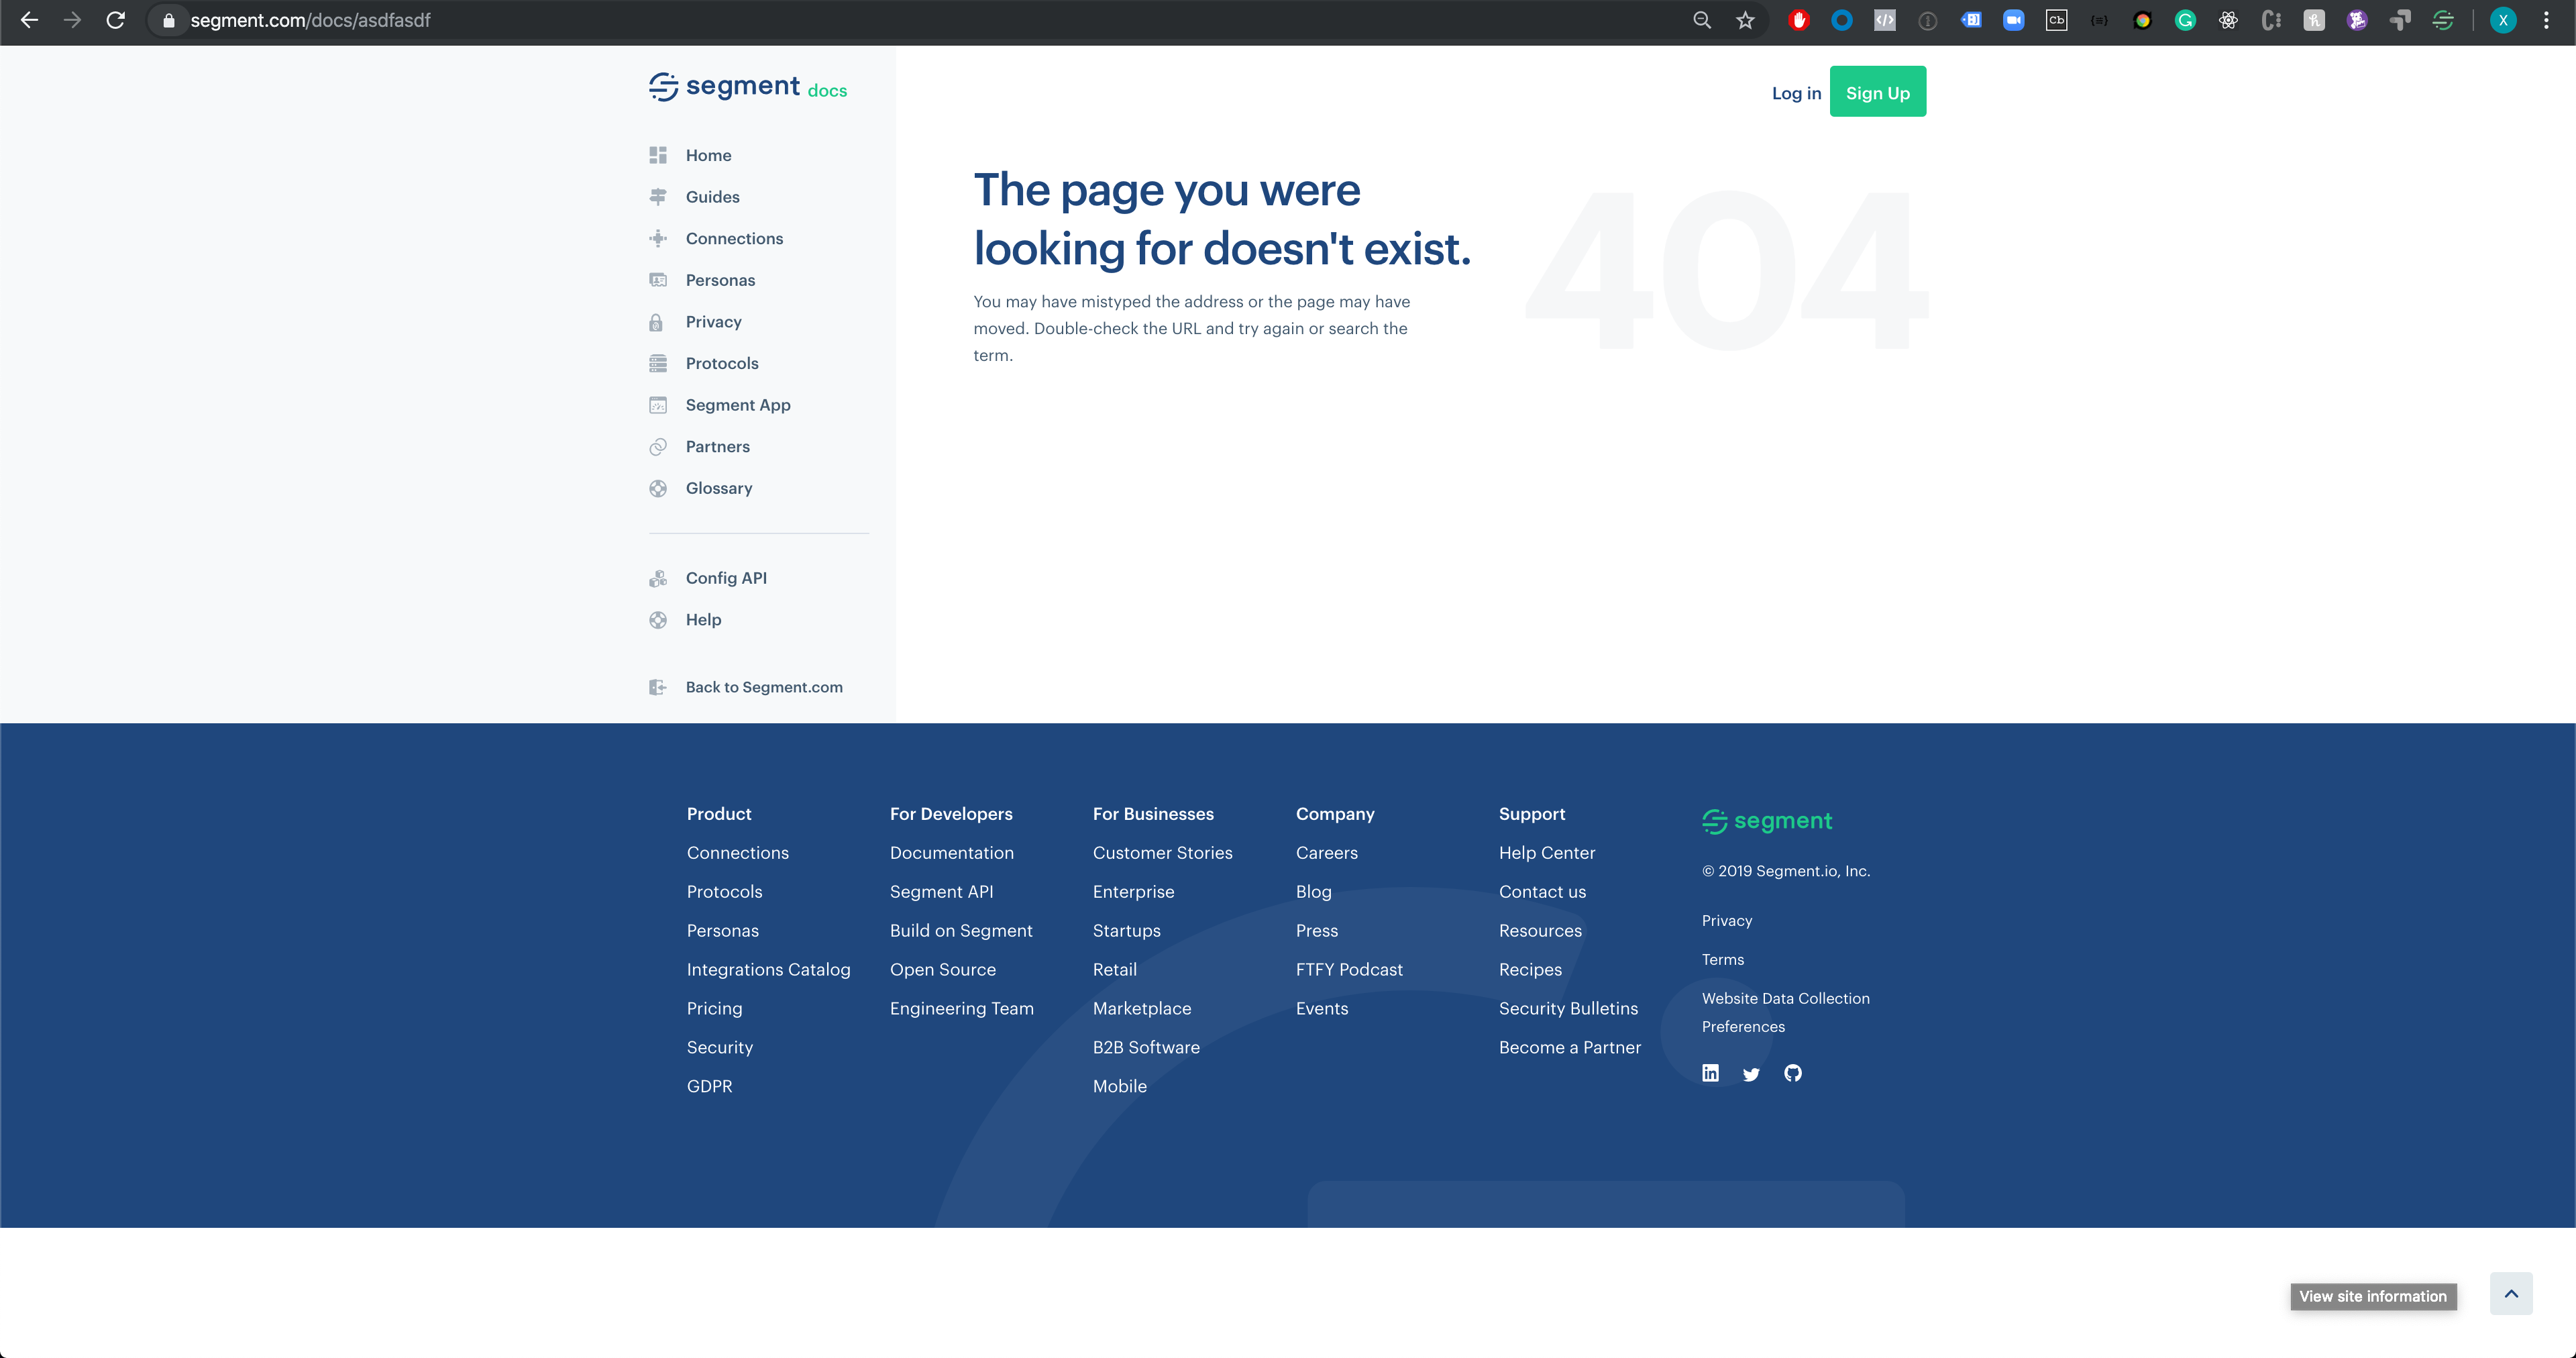The width and height of the screenshot is (2576, 1358).
Task: Open GDPR footer link
Action: click(x=709, y=1087)
